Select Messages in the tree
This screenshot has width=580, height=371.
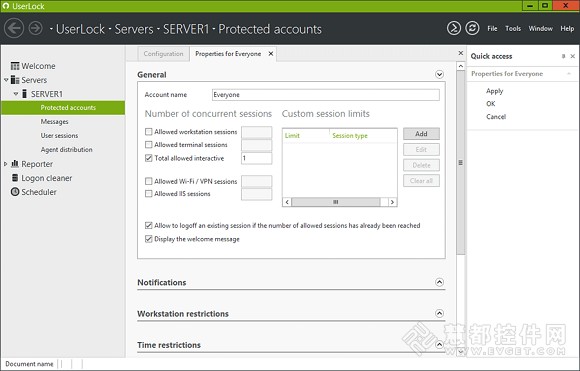click(x=54, y=122)
